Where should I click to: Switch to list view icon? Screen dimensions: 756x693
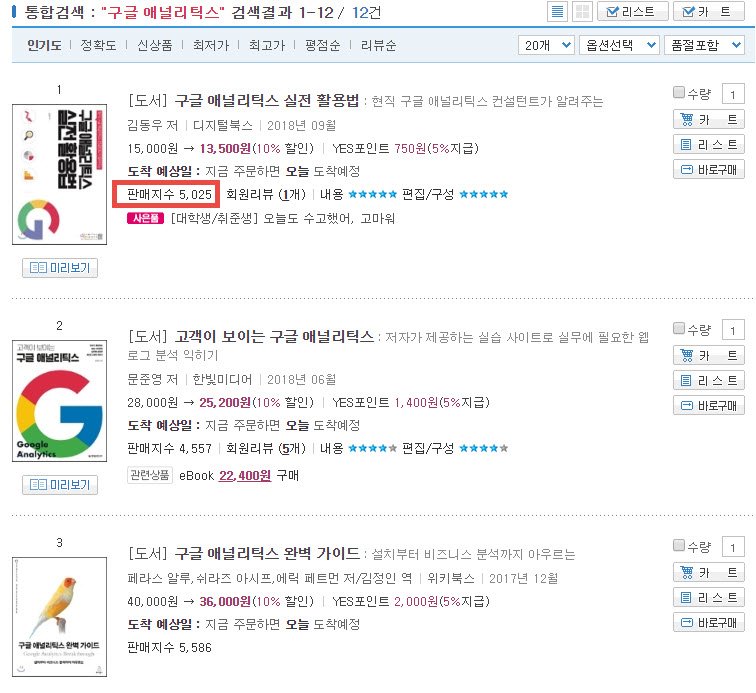557,12
